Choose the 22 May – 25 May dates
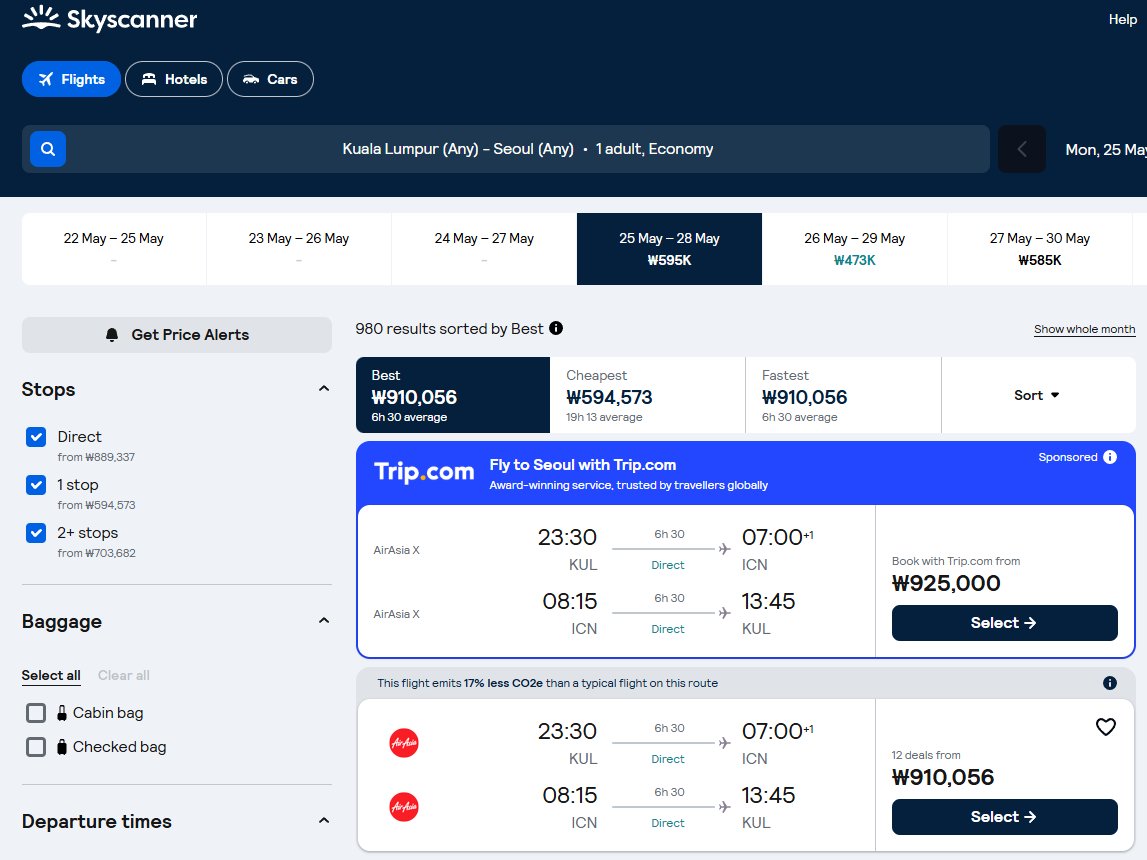The height and width of the screenshot is (860, 1147). [113, 249]
